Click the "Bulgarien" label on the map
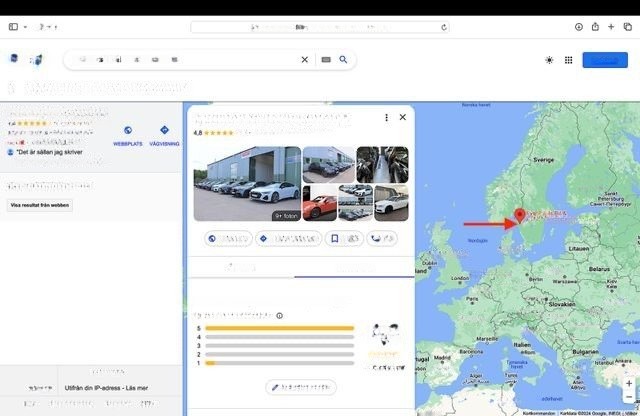This screenshot has width=640, height=416. pyautogui.click(x=585, y=352)
